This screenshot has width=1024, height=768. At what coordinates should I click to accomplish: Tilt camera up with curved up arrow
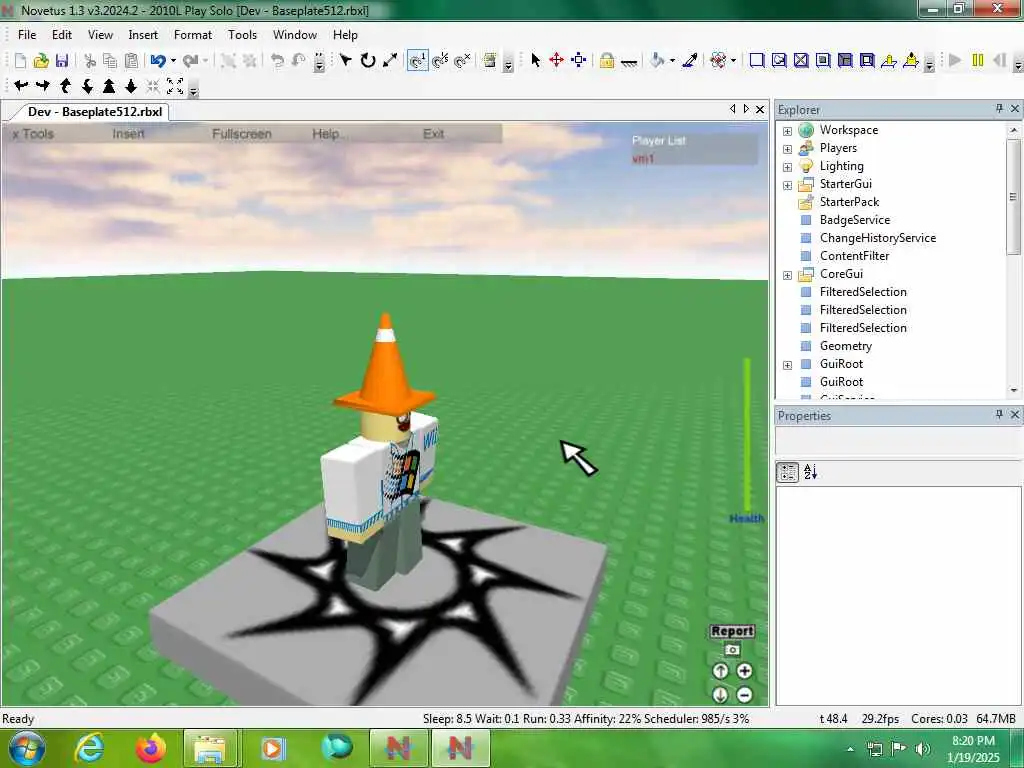coord(65,86)
